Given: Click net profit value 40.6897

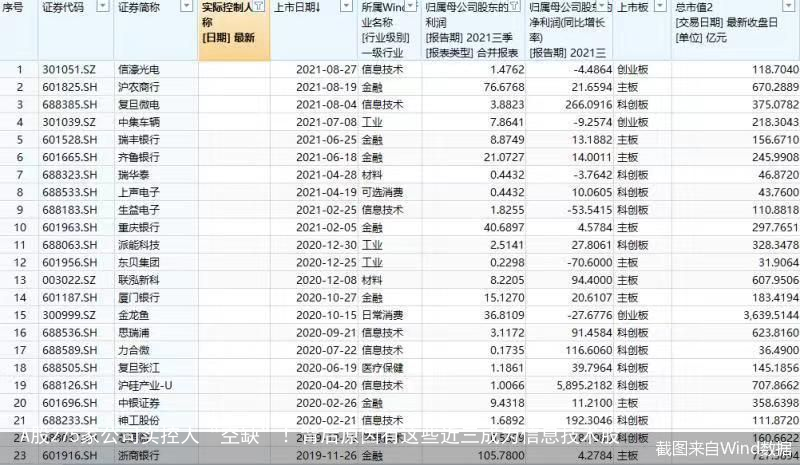Looking at the screenshot, I should [504, 227].
